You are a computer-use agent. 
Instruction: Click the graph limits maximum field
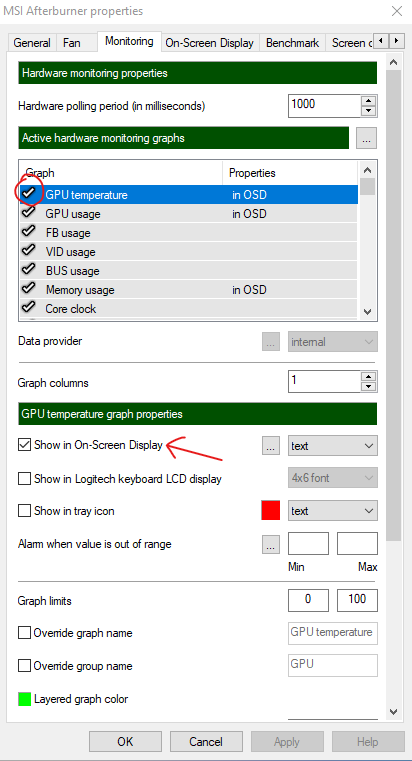click(x=357, y=600)
